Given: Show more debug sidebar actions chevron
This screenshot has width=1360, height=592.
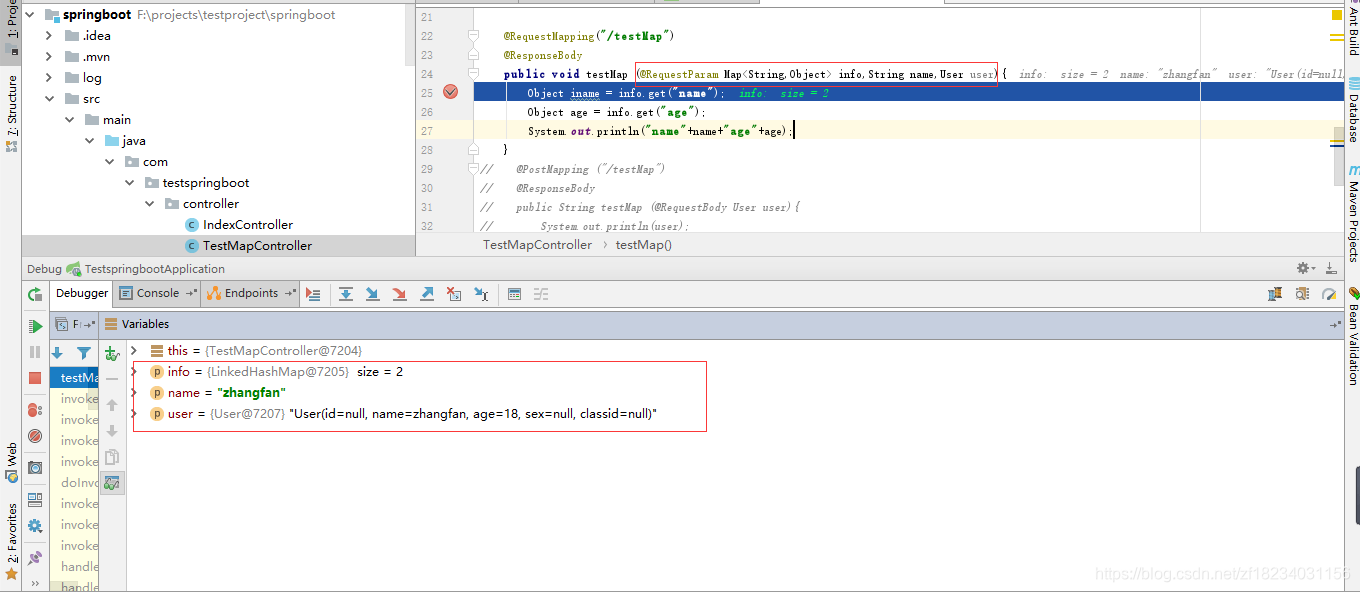Looking at the screenshot, I should point(35,583).
